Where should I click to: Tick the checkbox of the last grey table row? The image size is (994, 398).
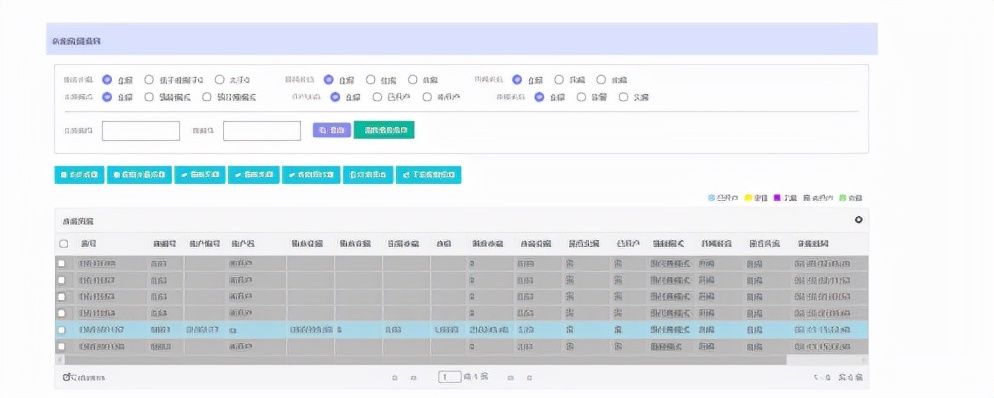point(61,347)
